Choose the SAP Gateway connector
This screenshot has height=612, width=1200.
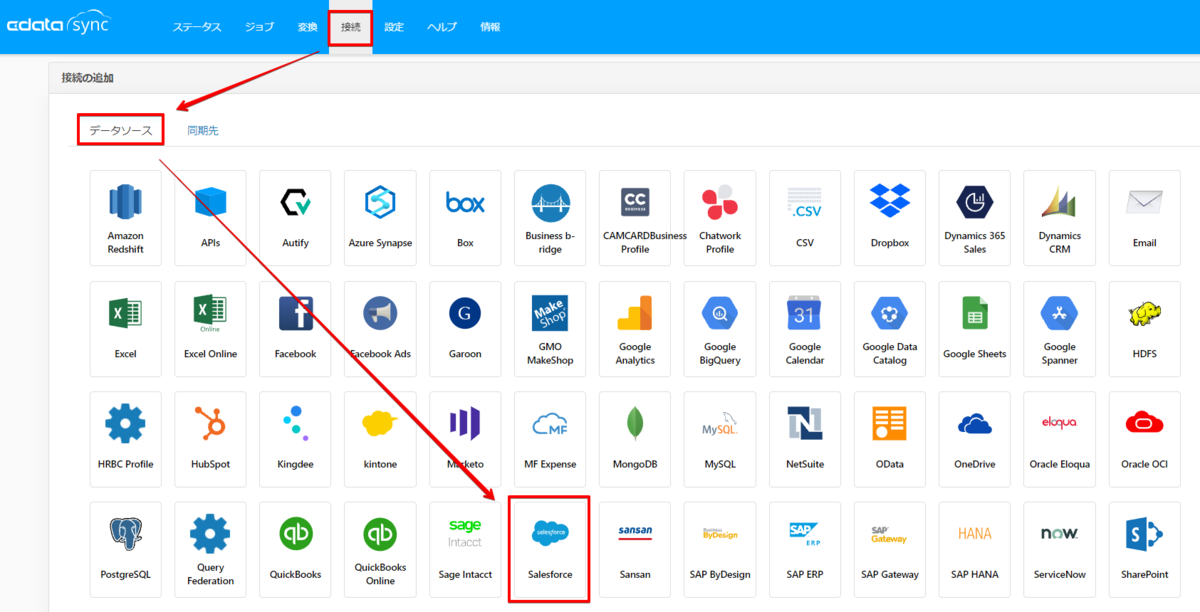(x=891, y=550)
